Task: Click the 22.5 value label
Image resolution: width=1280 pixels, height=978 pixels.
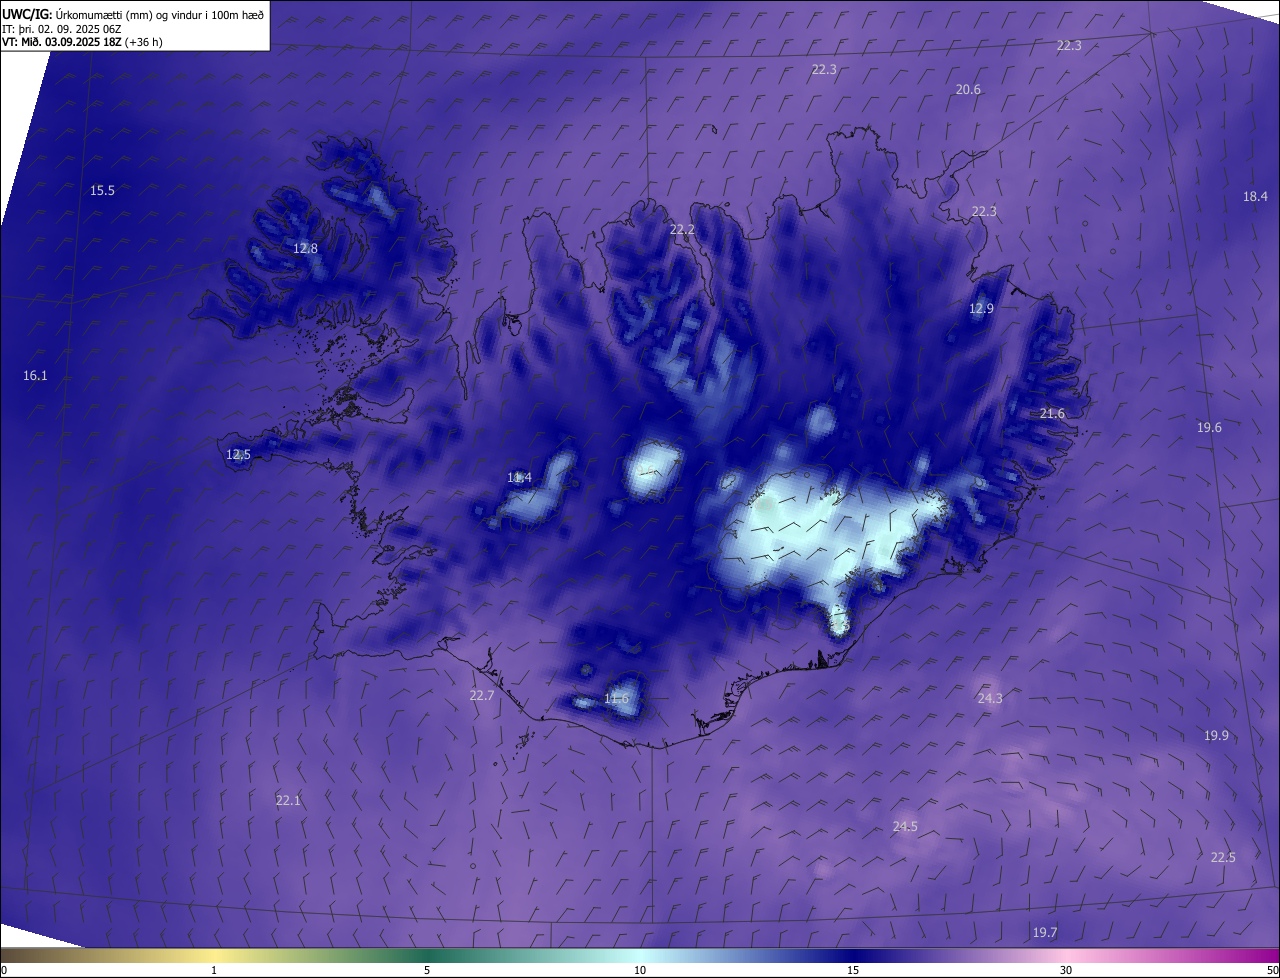Action: tap(1223, 858)
